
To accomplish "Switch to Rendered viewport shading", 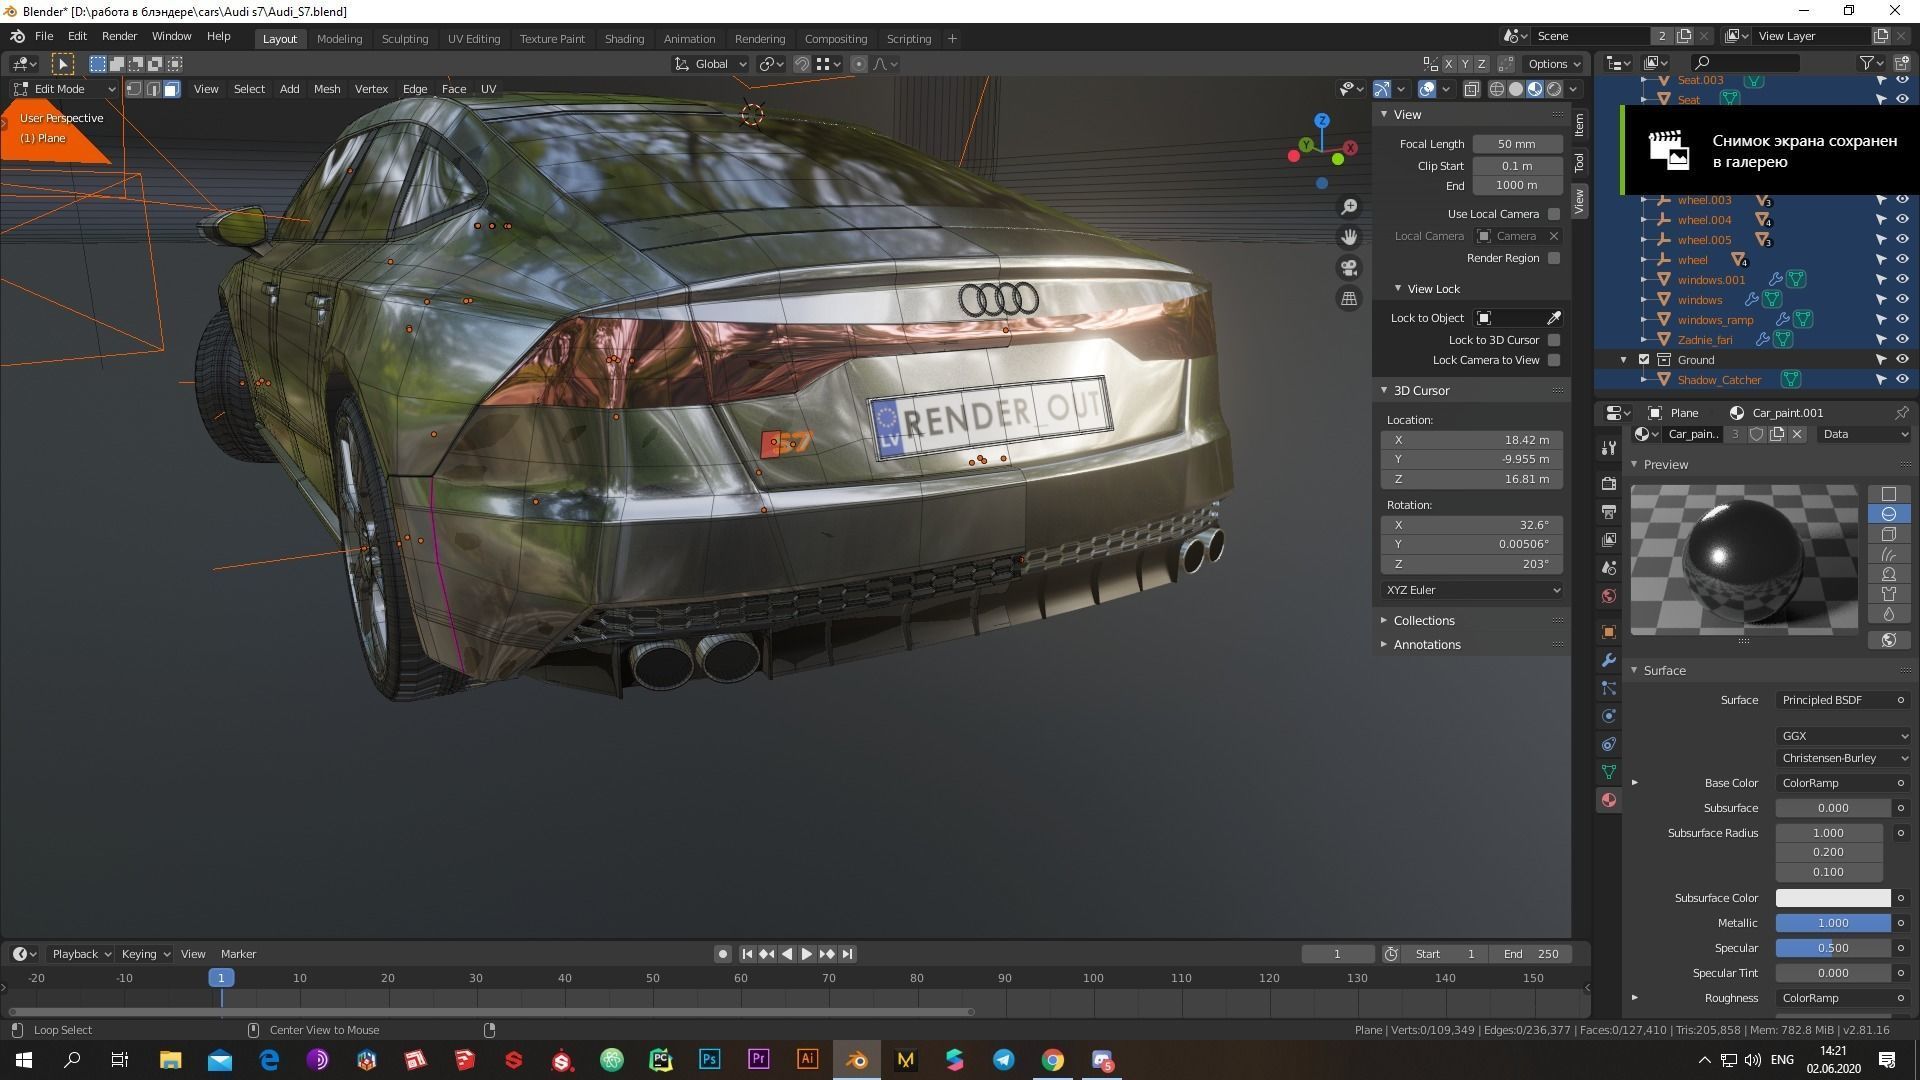I will (x=1554, y=89).
